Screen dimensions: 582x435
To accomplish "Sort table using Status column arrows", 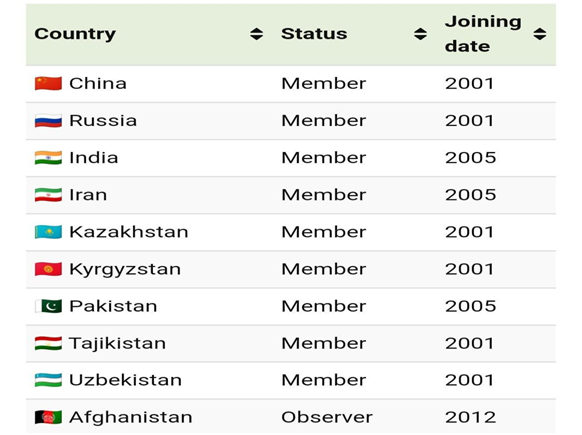I will 420,34.
